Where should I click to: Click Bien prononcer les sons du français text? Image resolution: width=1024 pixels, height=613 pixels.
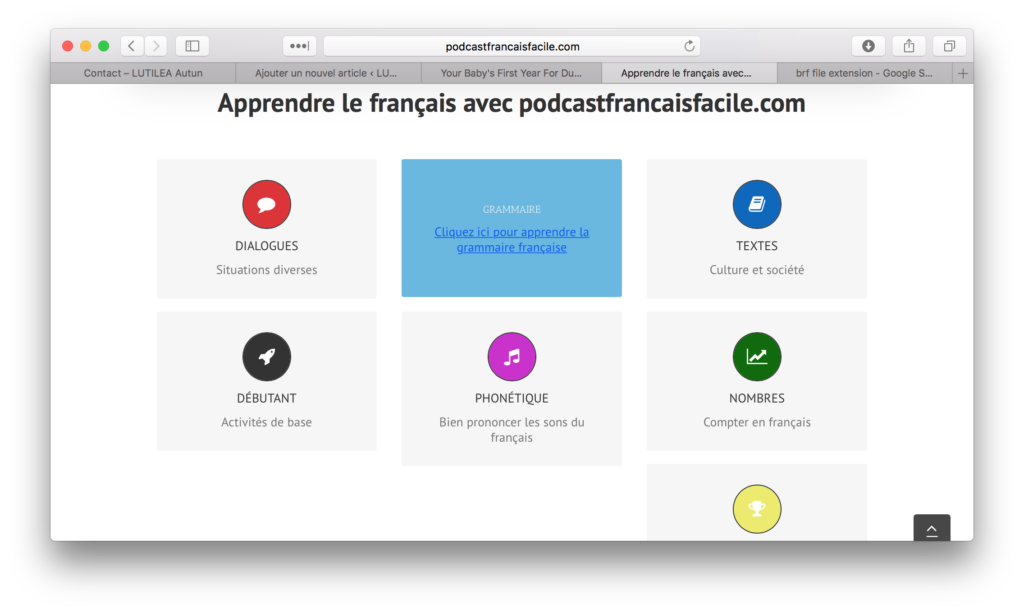coord(512,430)
